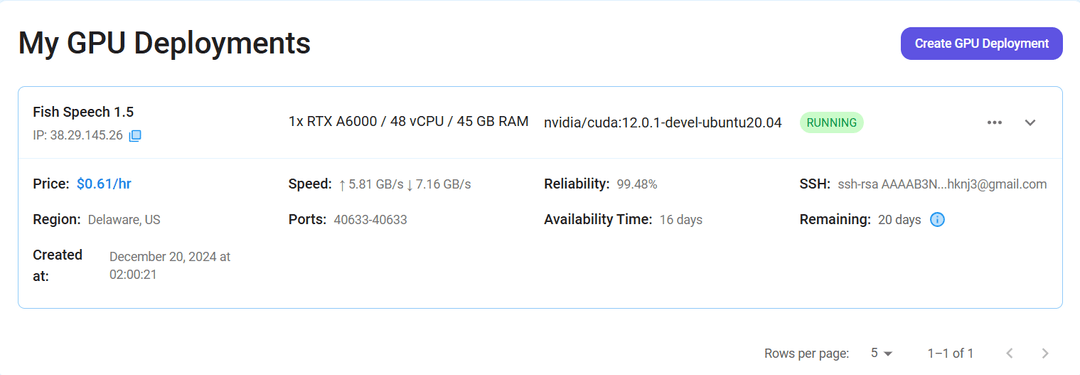Click the 1–1 of 1 pagination label
The width and height of the screenshot is (1080, 375).
[951, 354]
